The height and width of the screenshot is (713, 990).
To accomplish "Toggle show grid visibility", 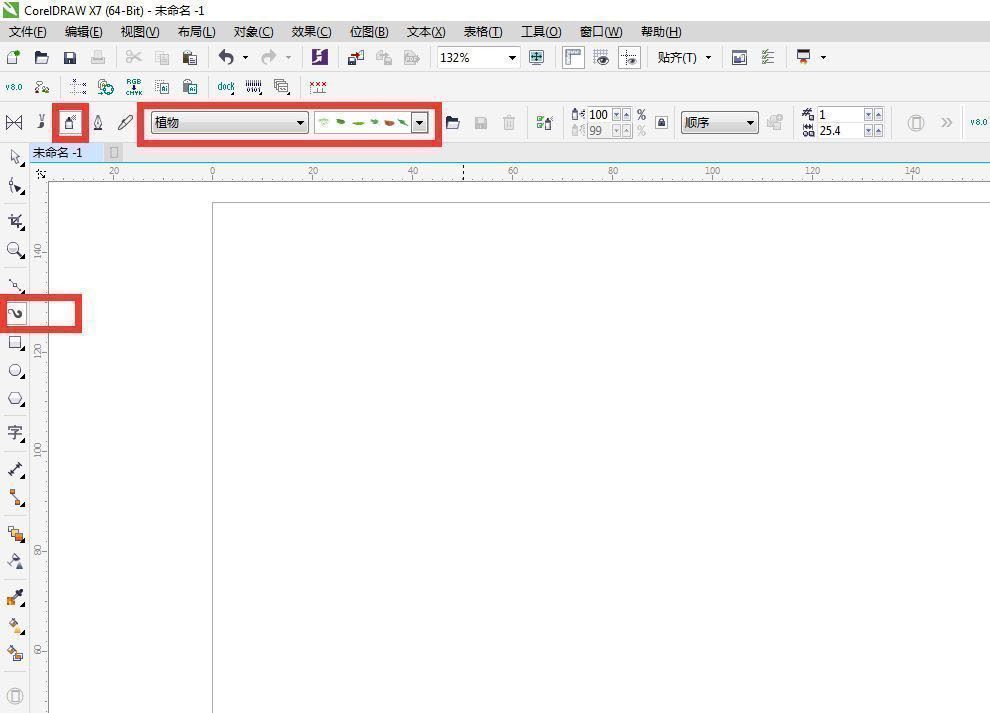I will pos(601,58).
